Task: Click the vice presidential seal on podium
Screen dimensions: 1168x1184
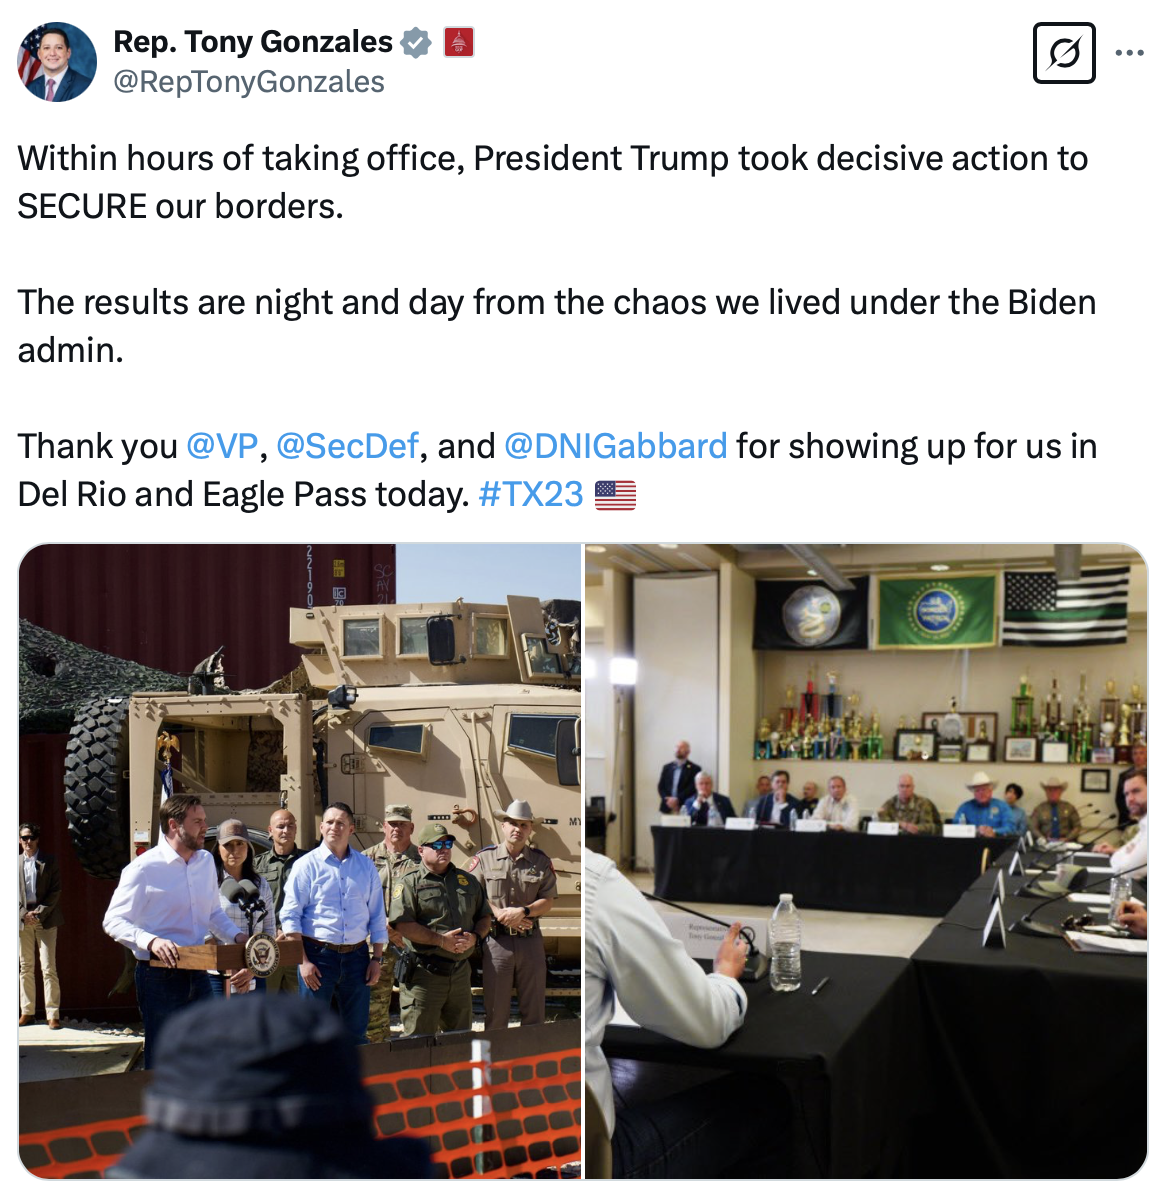Action: 261,954
